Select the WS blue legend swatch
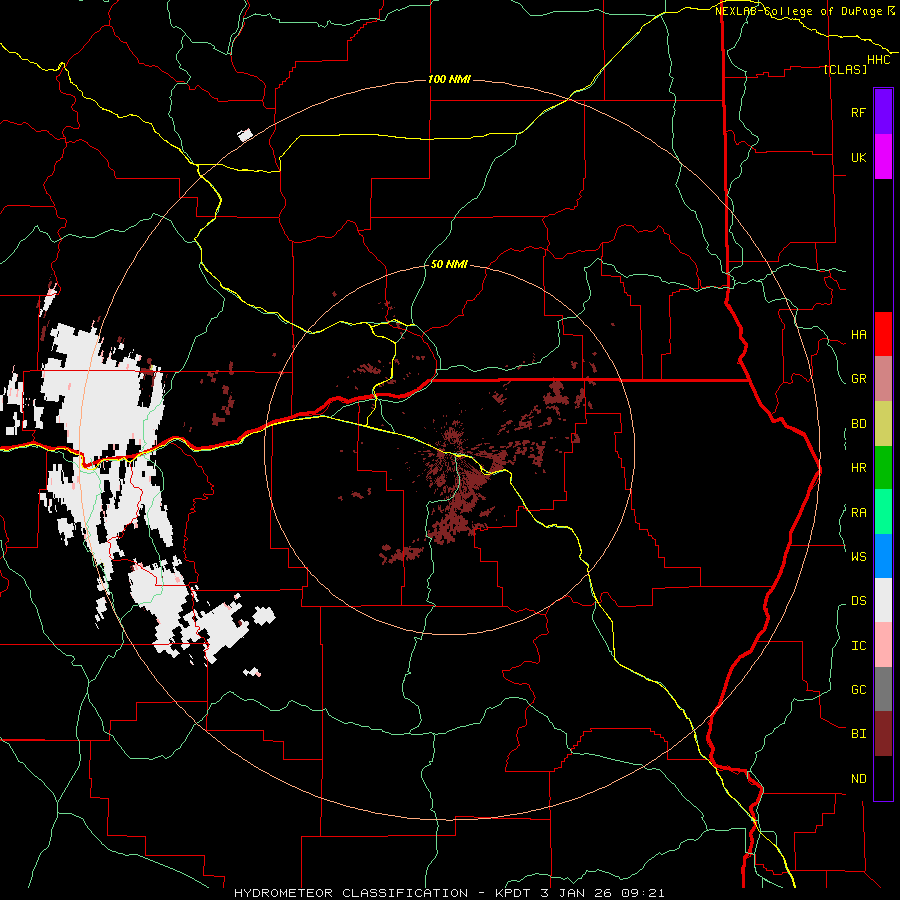Viewport: 900px width, 900px height. coord(883,556)
